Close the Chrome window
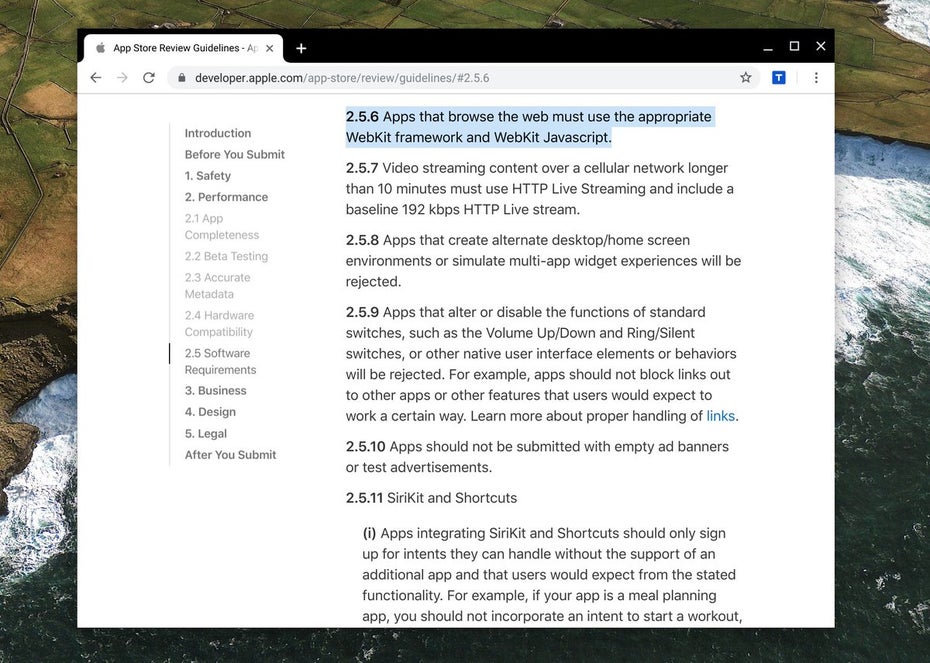Image resolution: width=930 pixels, height=663 pixels. [x=821, y=46]
